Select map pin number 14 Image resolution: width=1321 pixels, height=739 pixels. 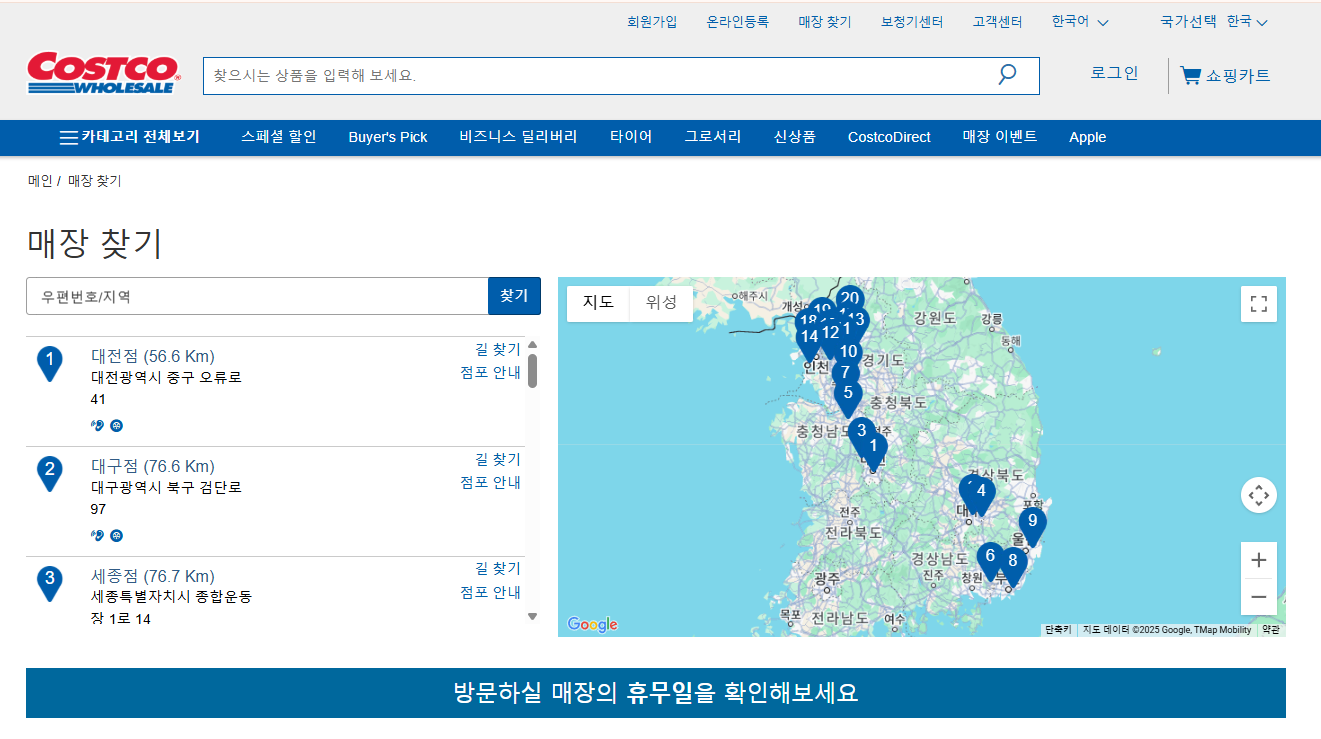point(809,340)
